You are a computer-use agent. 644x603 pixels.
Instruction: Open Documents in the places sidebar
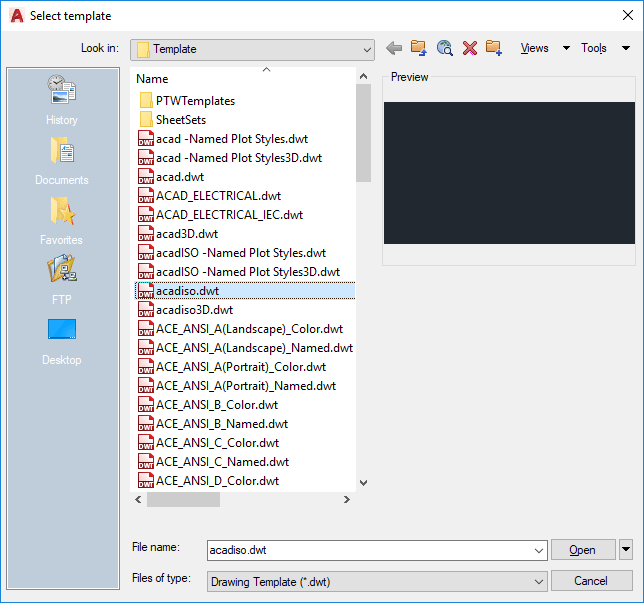pyautogui.click(x=62, y=161)
